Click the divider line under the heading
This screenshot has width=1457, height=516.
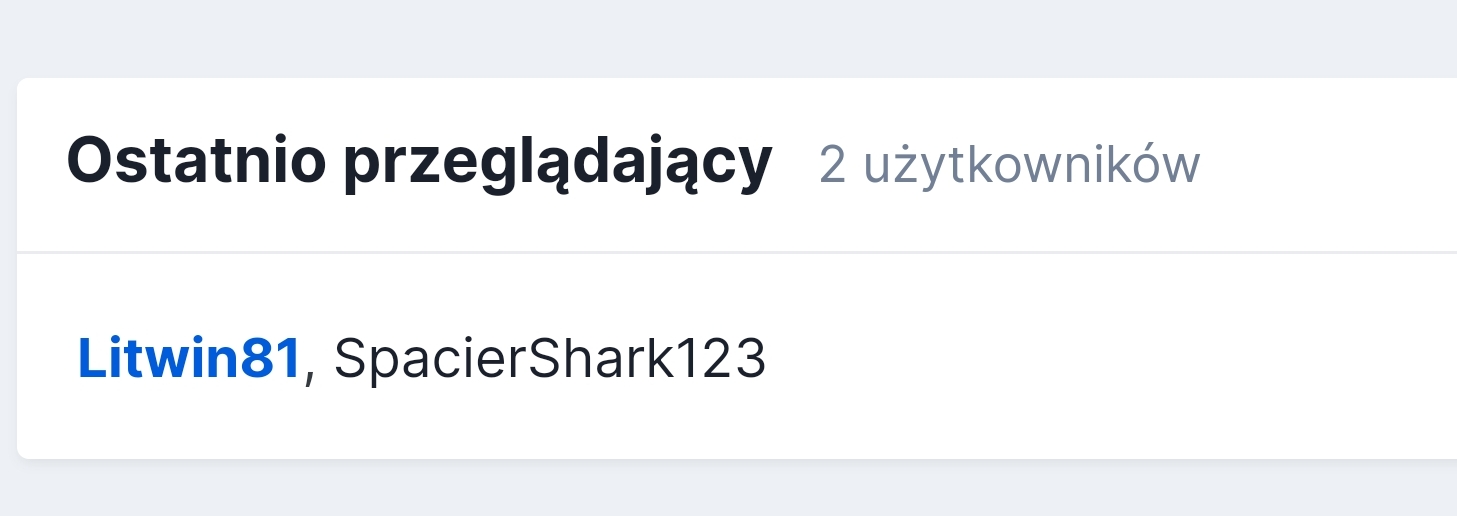point(737,252)
